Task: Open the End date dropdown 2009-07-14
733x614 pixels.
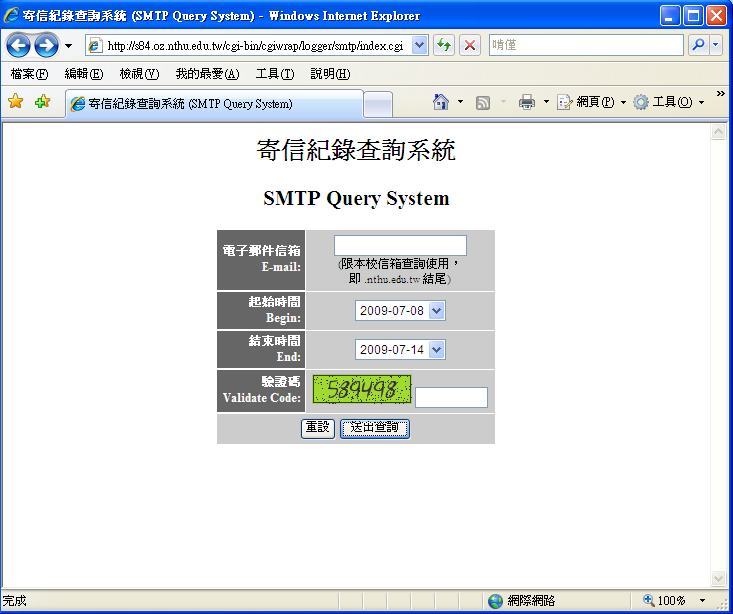Action: click(436, 350)
